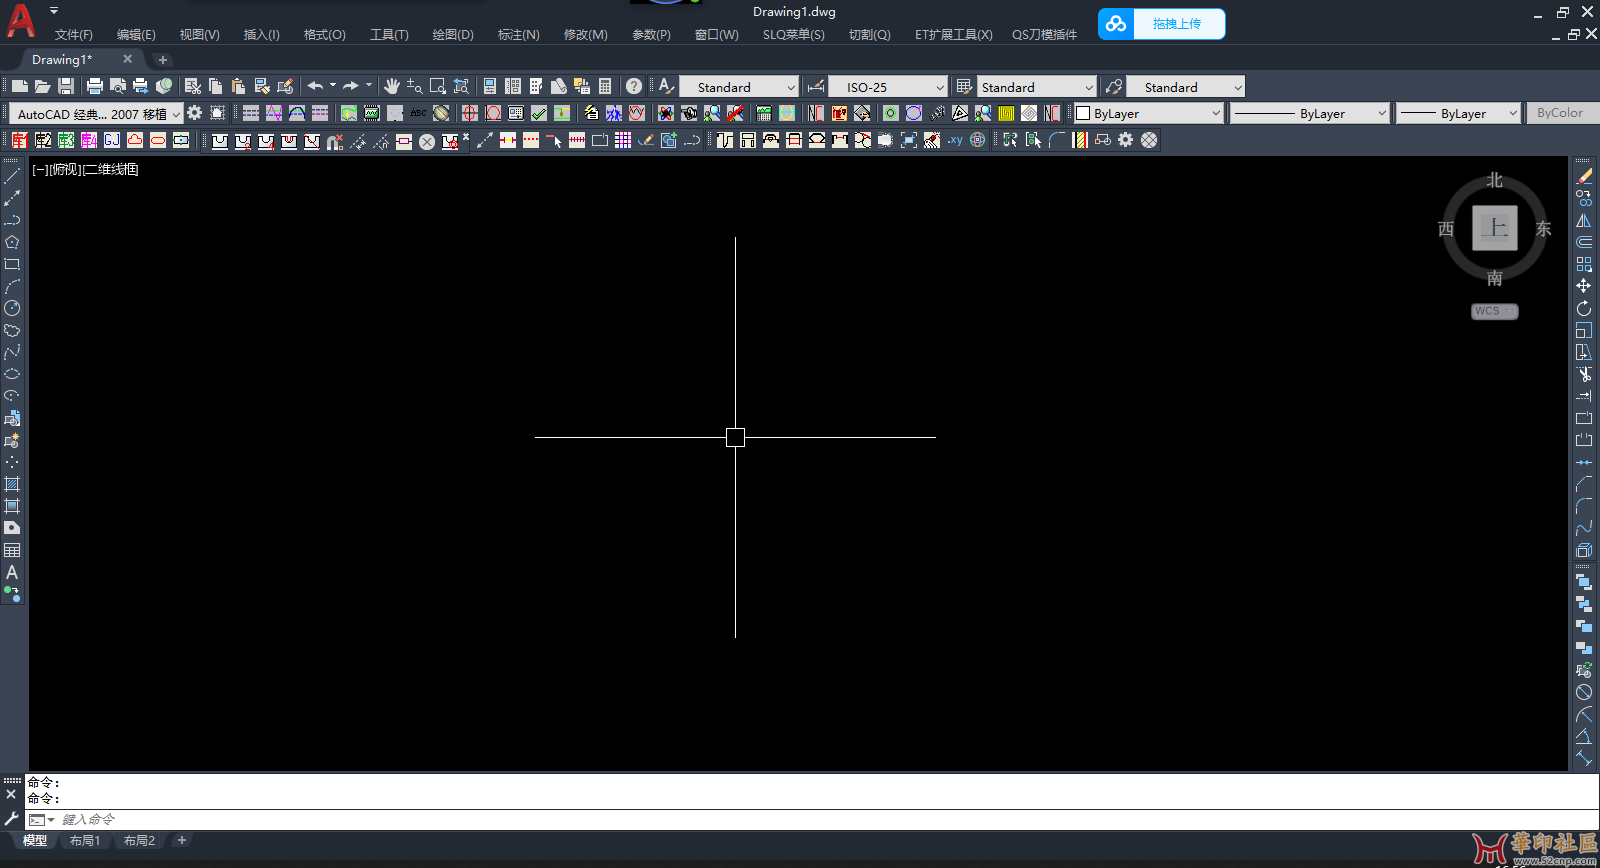Click 北 on the ViewCube compass
Screen dimensions: 1600x868
coord(1494,181)
